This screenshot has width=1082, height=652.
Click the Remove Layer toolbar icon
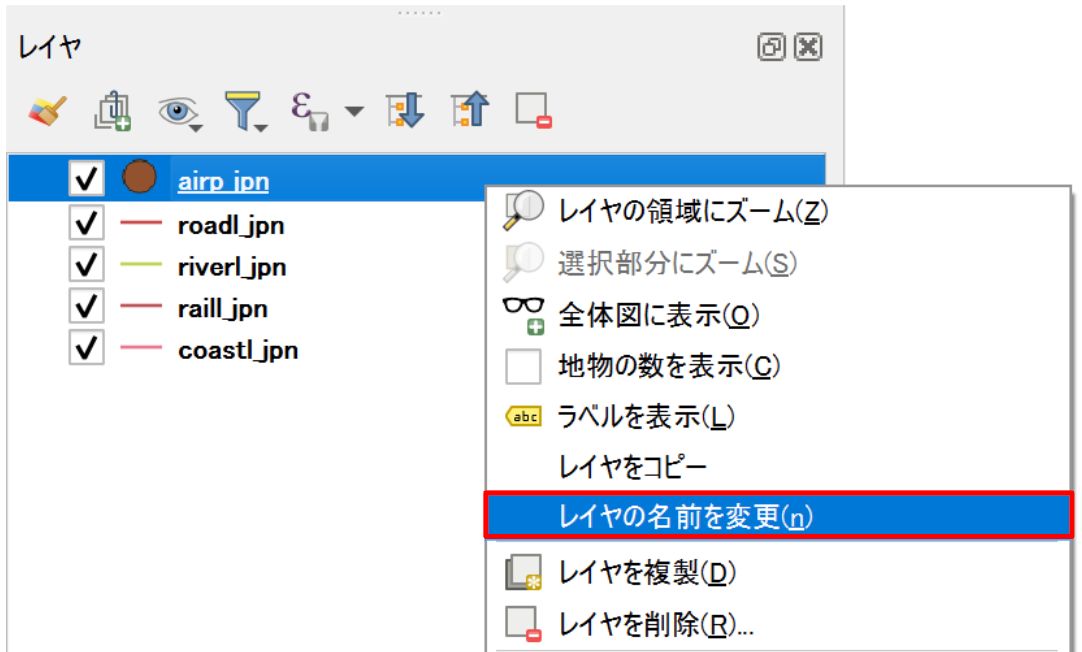[x=533, y=110]
